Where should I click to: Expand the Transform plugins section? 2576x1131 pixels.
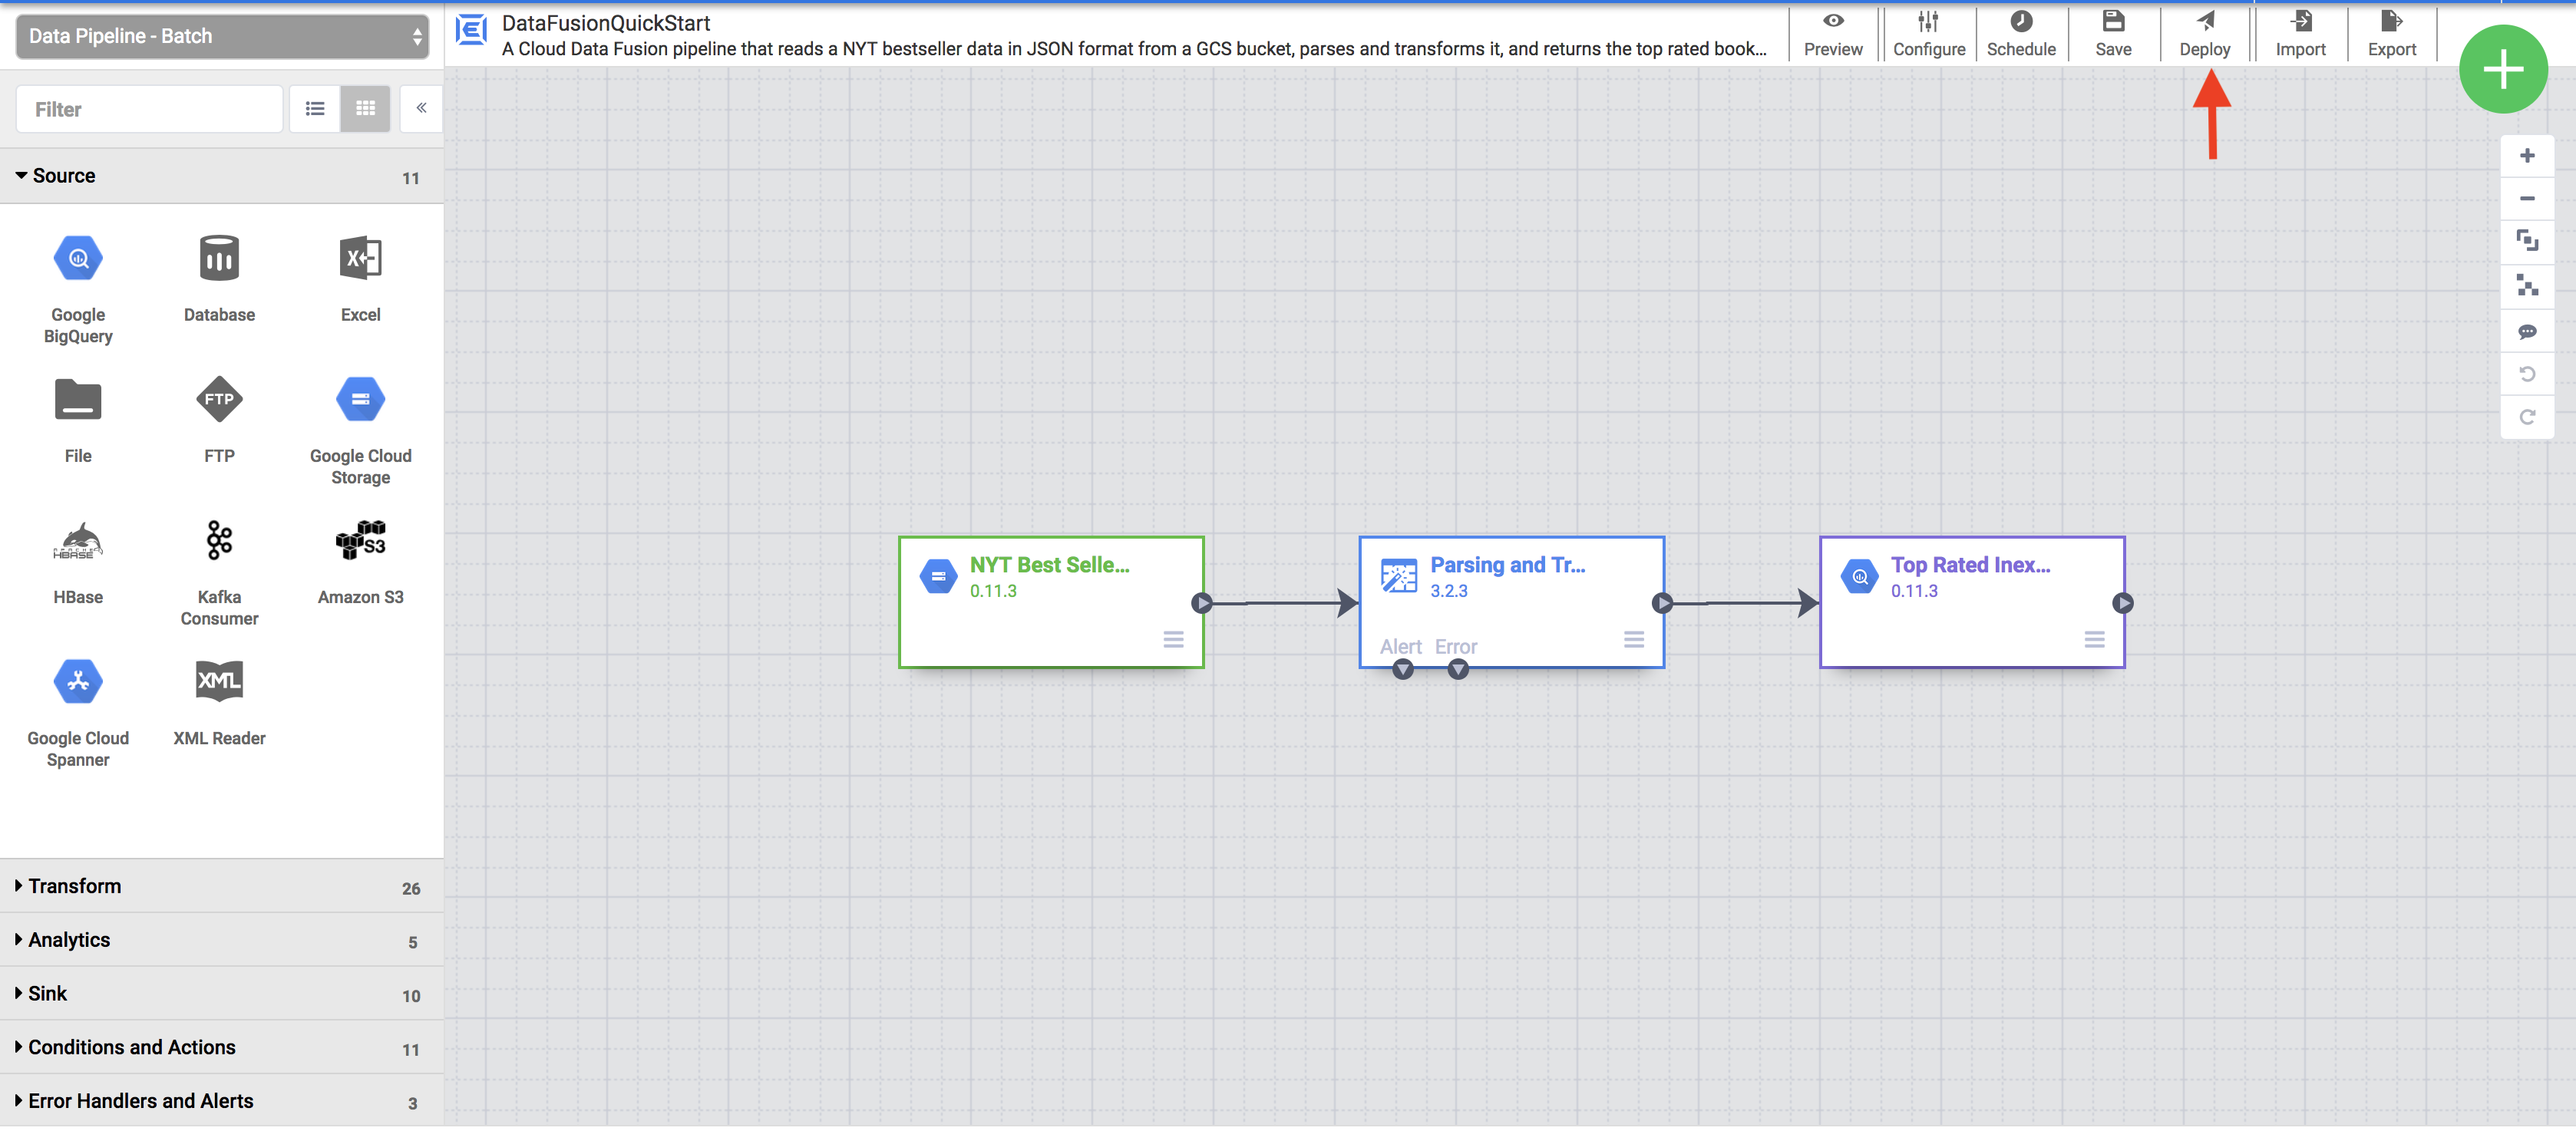click(72, 886)
